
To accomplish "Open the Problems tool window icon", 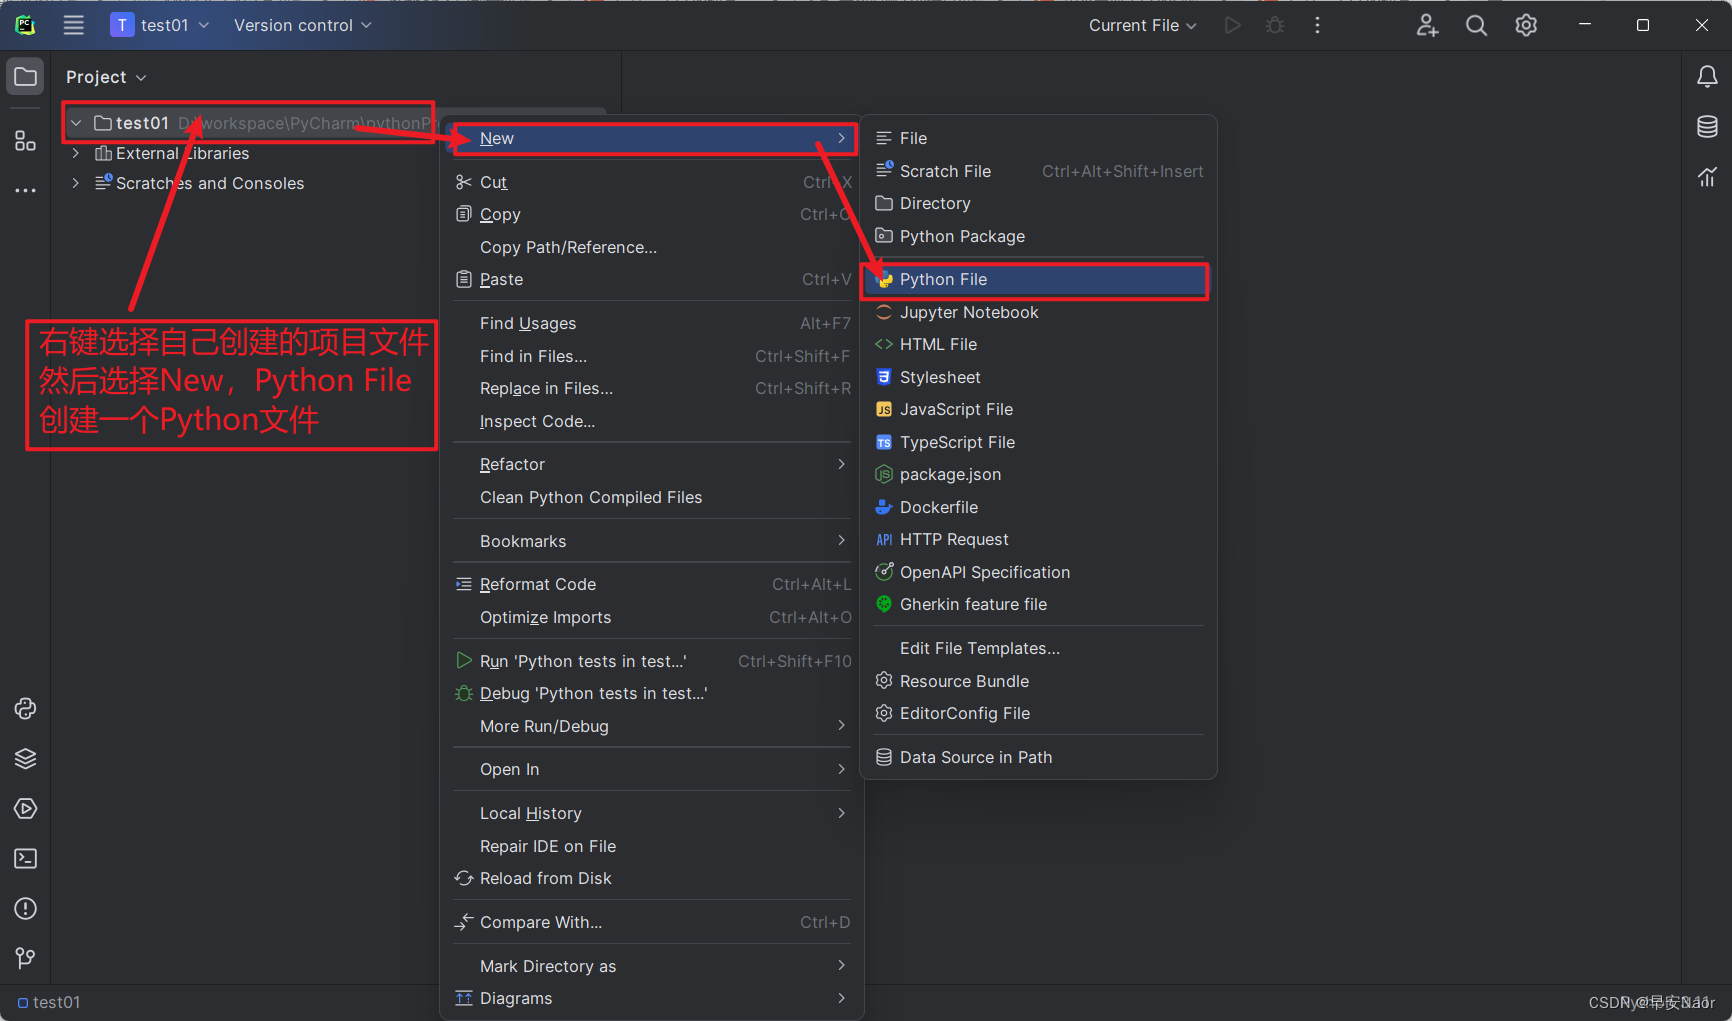I will tap(26, 909).
